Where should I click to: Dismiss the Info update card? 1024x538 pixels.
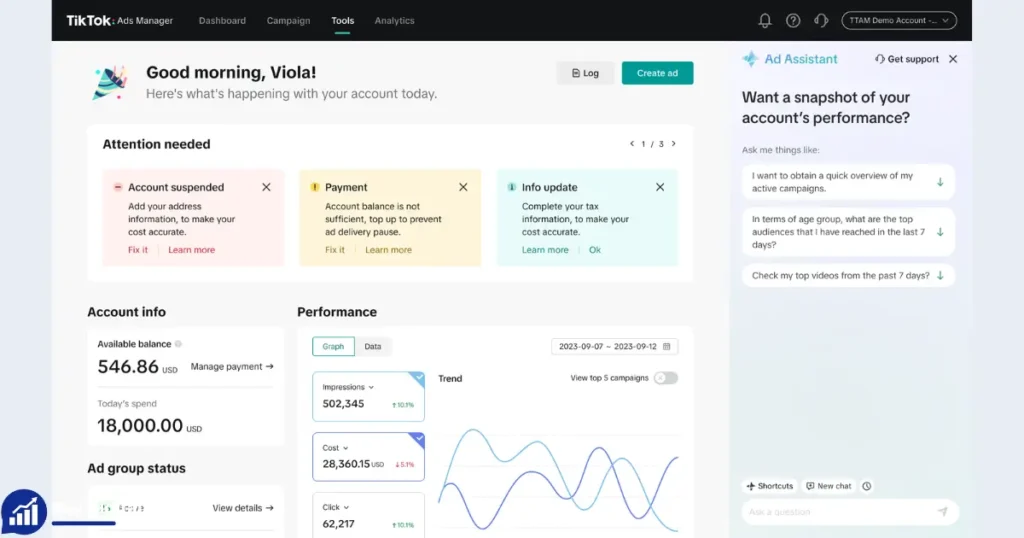tap(660, 187)
